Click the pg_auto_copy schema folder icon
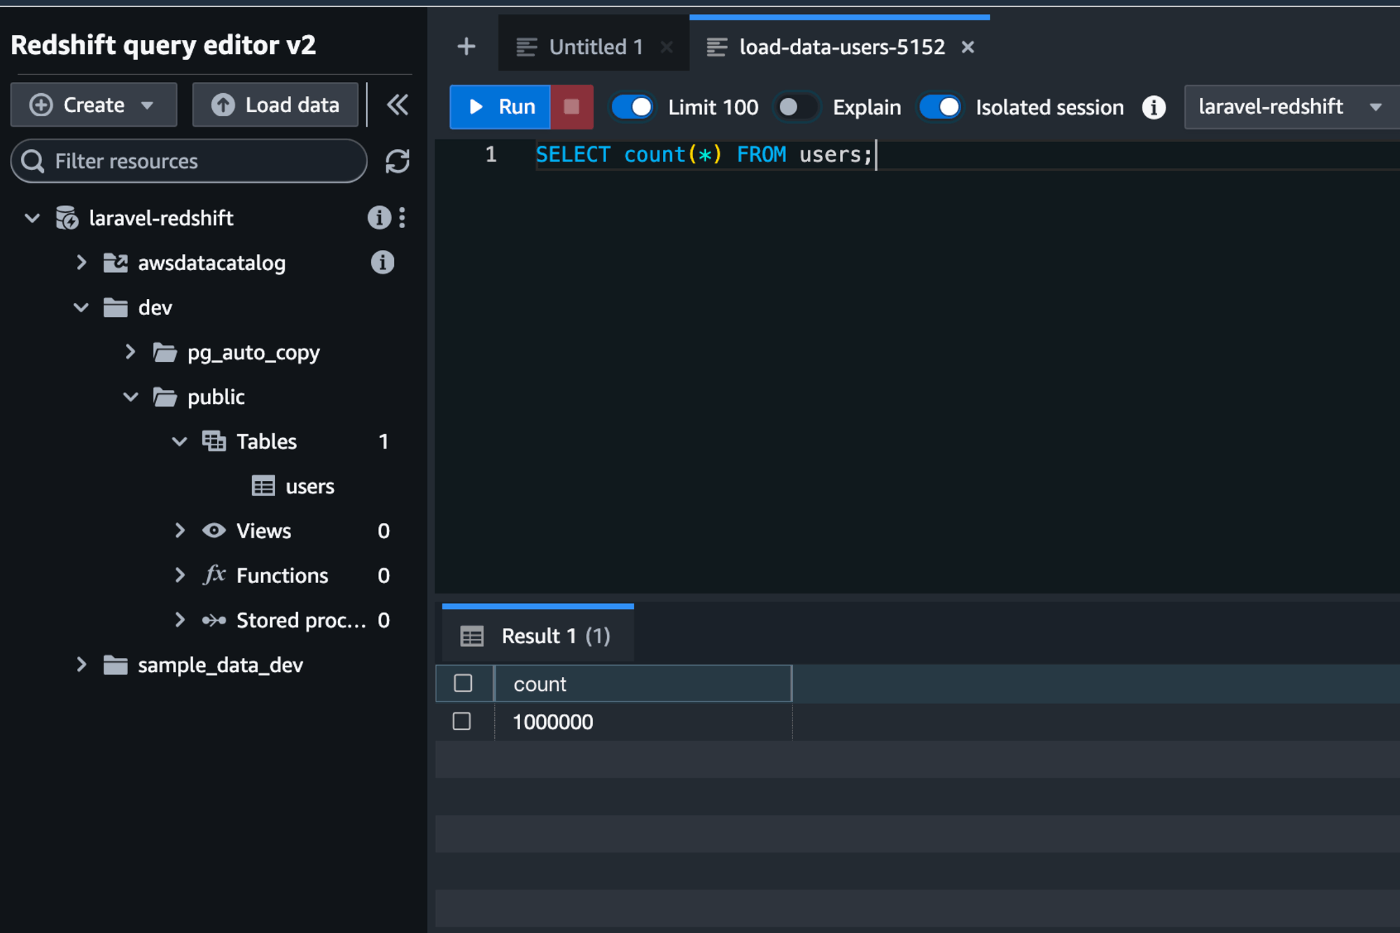The width and height of the screenshot is (1400, 933). click(165, 352)
